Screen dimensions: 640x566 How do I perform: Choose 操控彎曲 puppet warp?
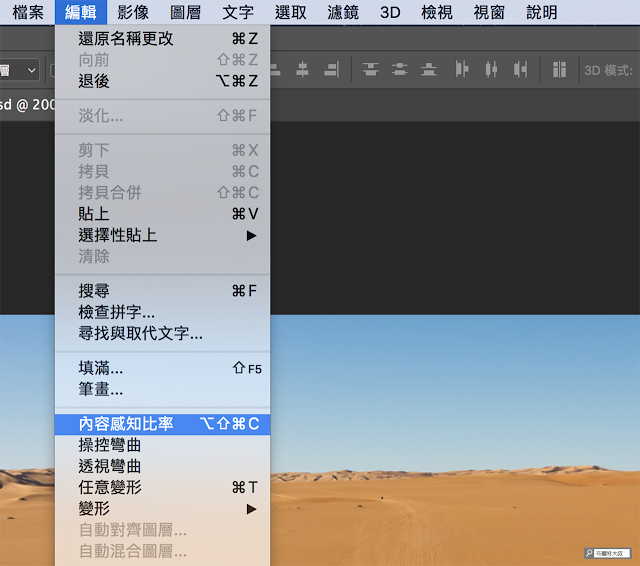[162, 445]
